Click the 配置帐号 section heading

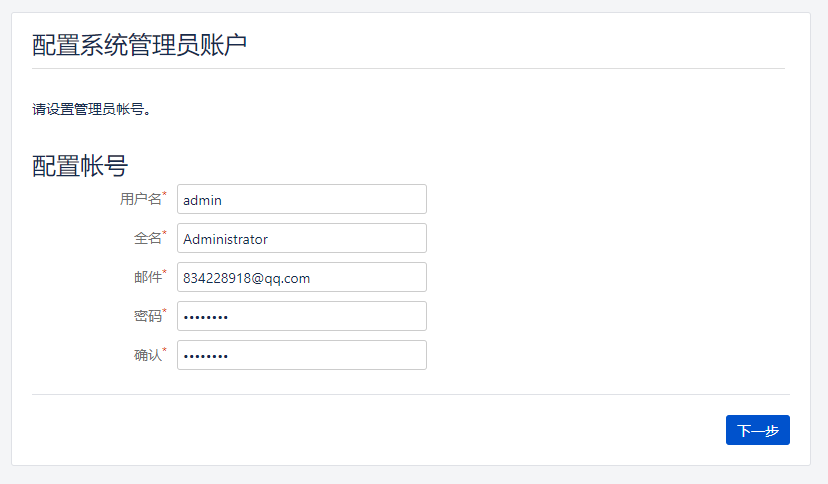(x=80, y=166)
